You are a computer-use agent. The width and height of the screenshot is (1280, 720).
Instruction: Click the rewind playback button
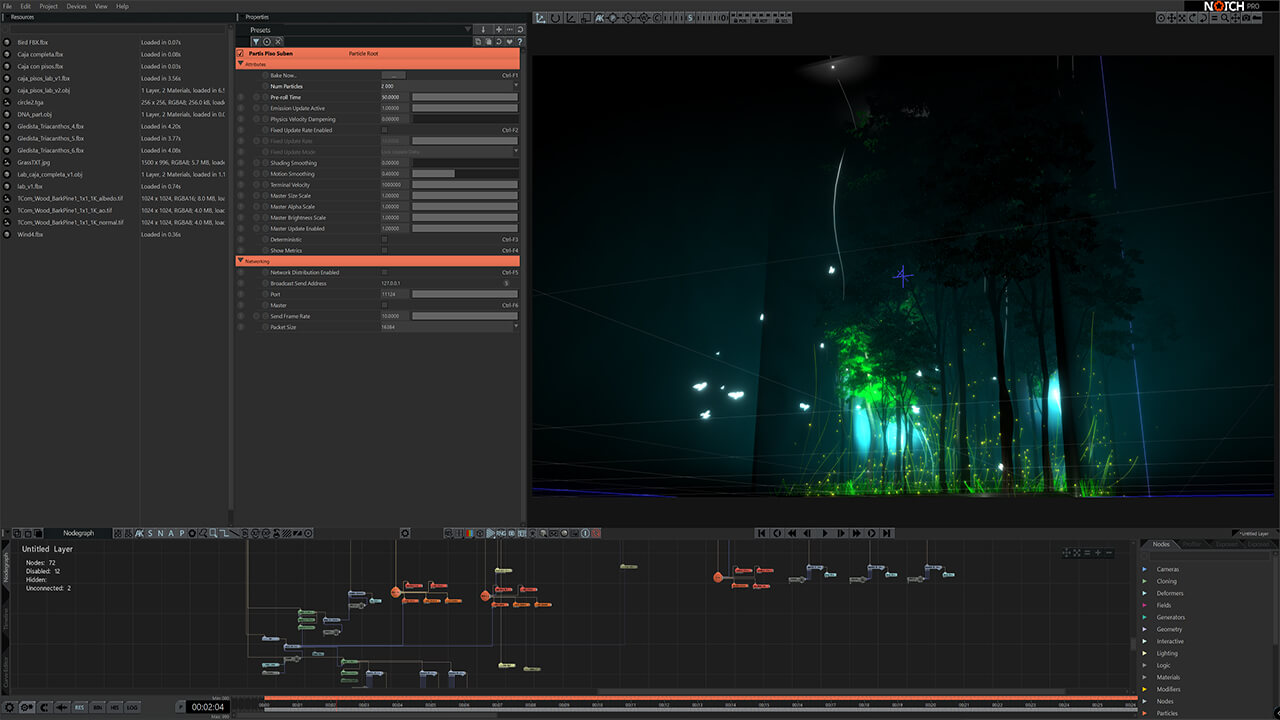792,533
